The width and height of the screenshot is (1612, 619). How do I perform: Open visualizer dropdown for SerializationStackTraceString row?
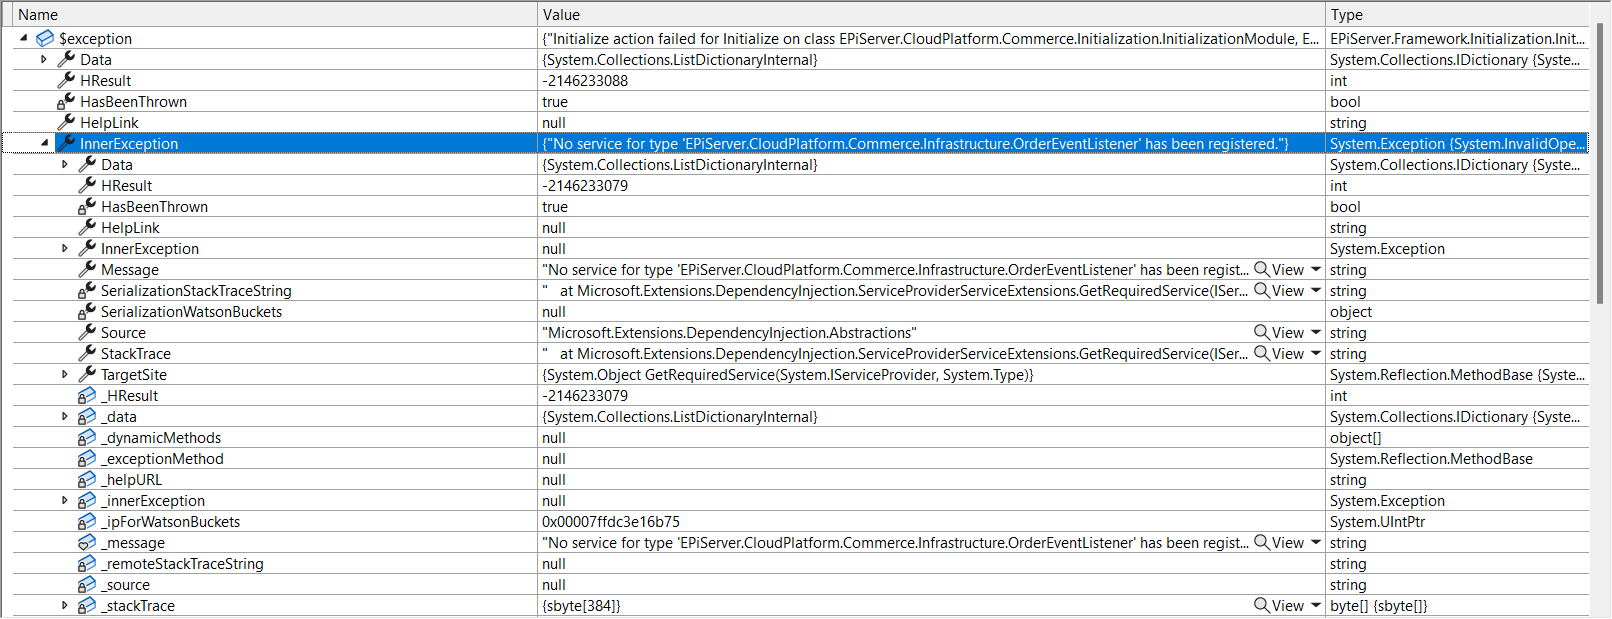[1316, 291]
